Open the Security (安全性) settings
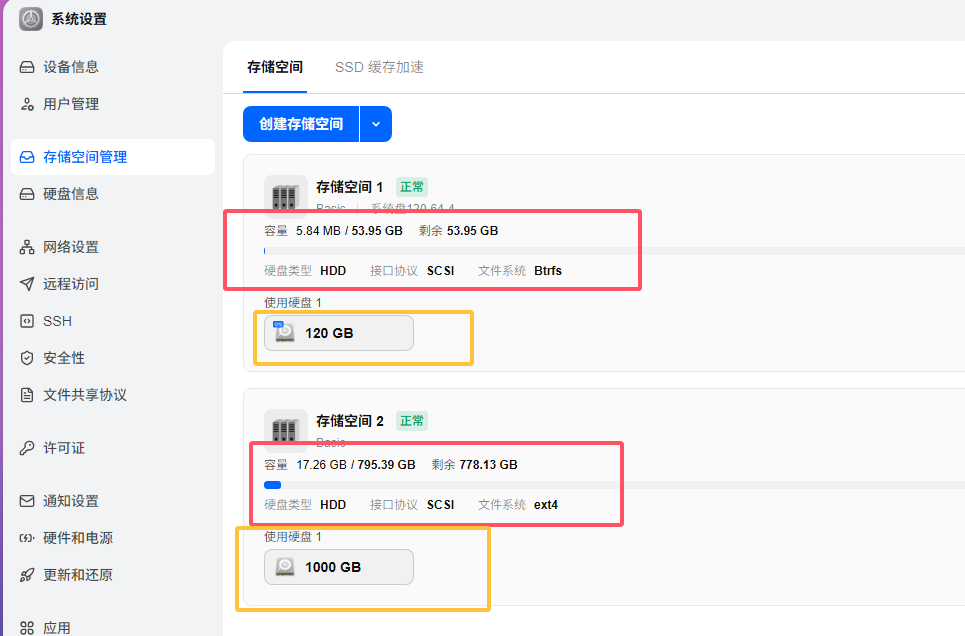 click(113, 358)
